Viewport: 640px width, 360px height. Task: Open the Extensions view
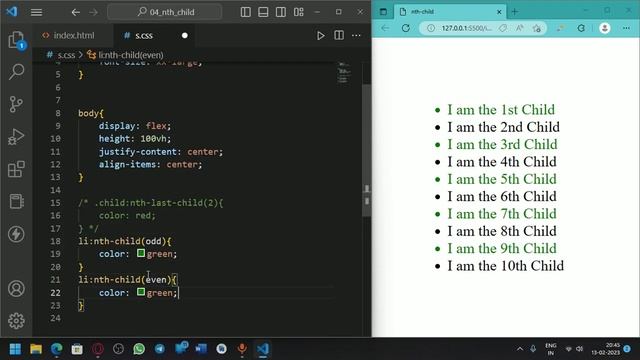tap(16, 169)
